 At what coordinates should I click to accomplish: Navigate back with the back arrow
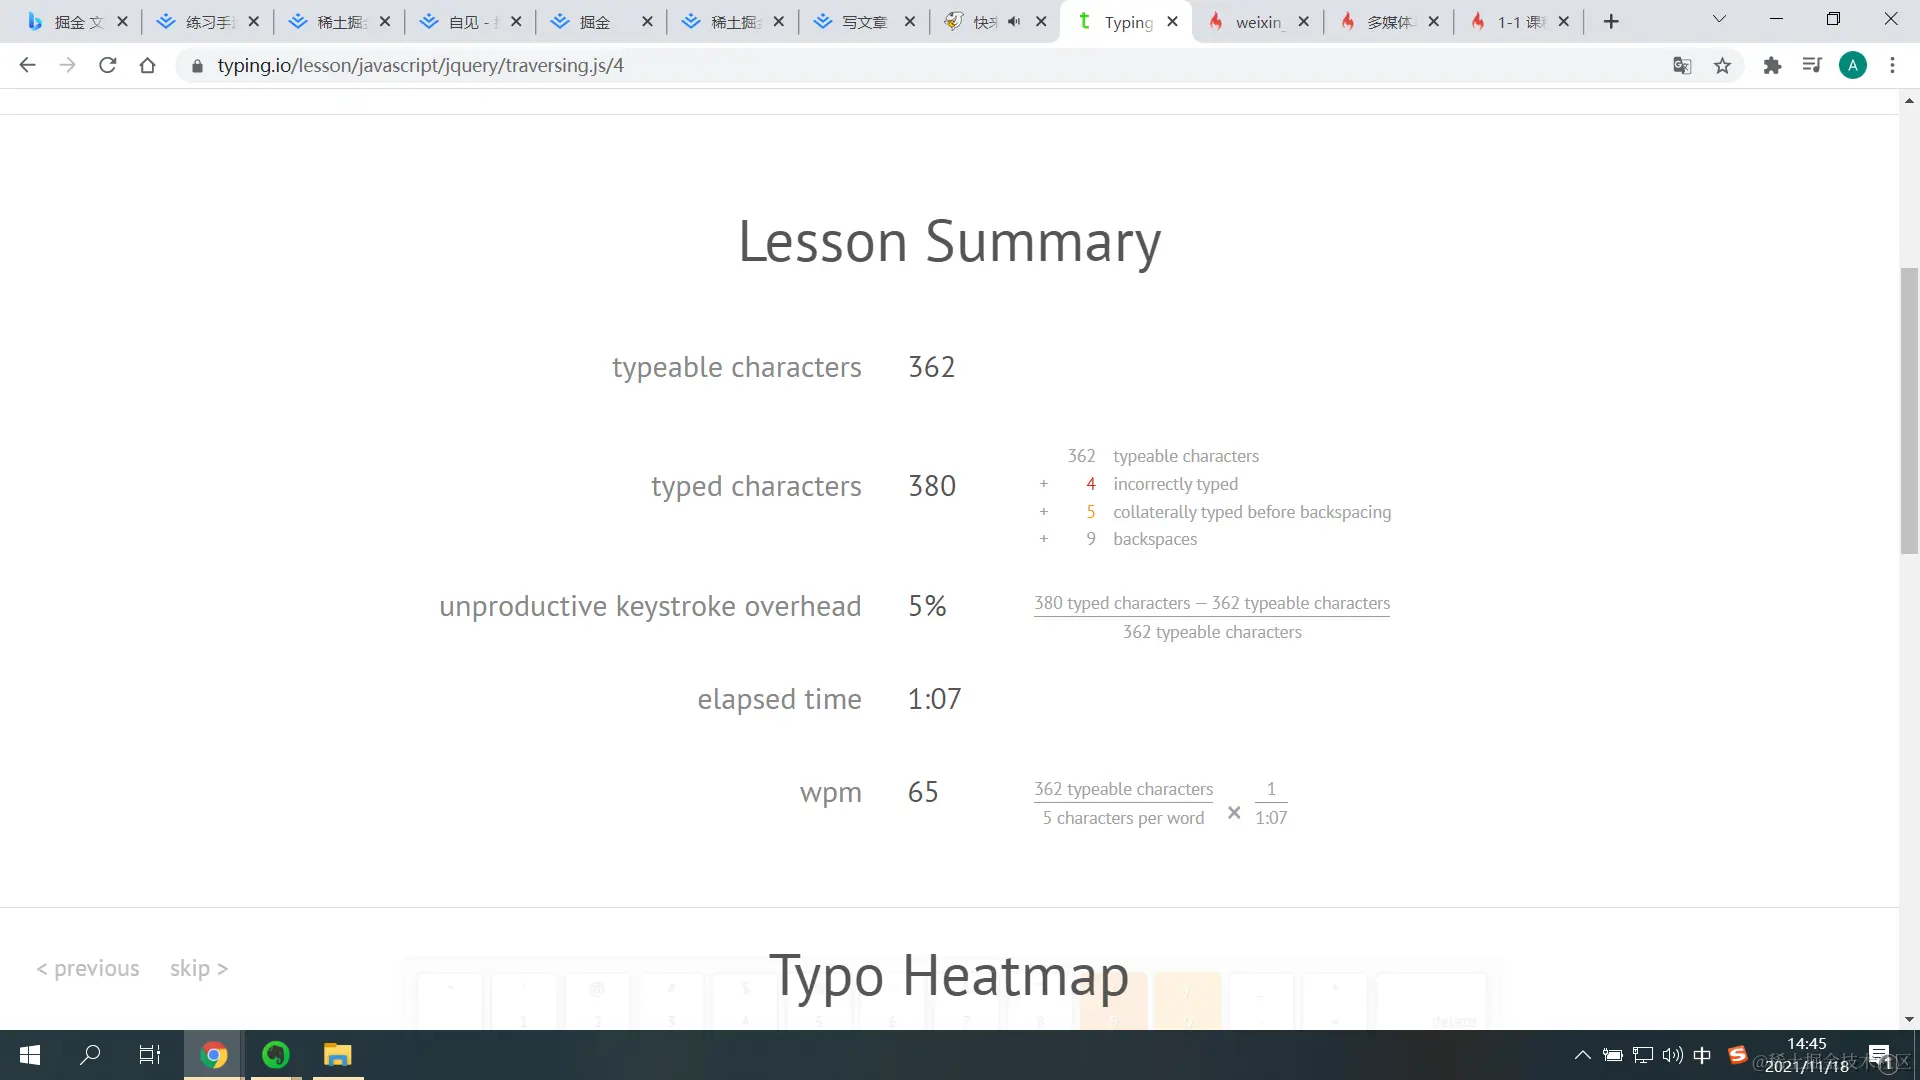pyautogui.click(x=28, y=65)
